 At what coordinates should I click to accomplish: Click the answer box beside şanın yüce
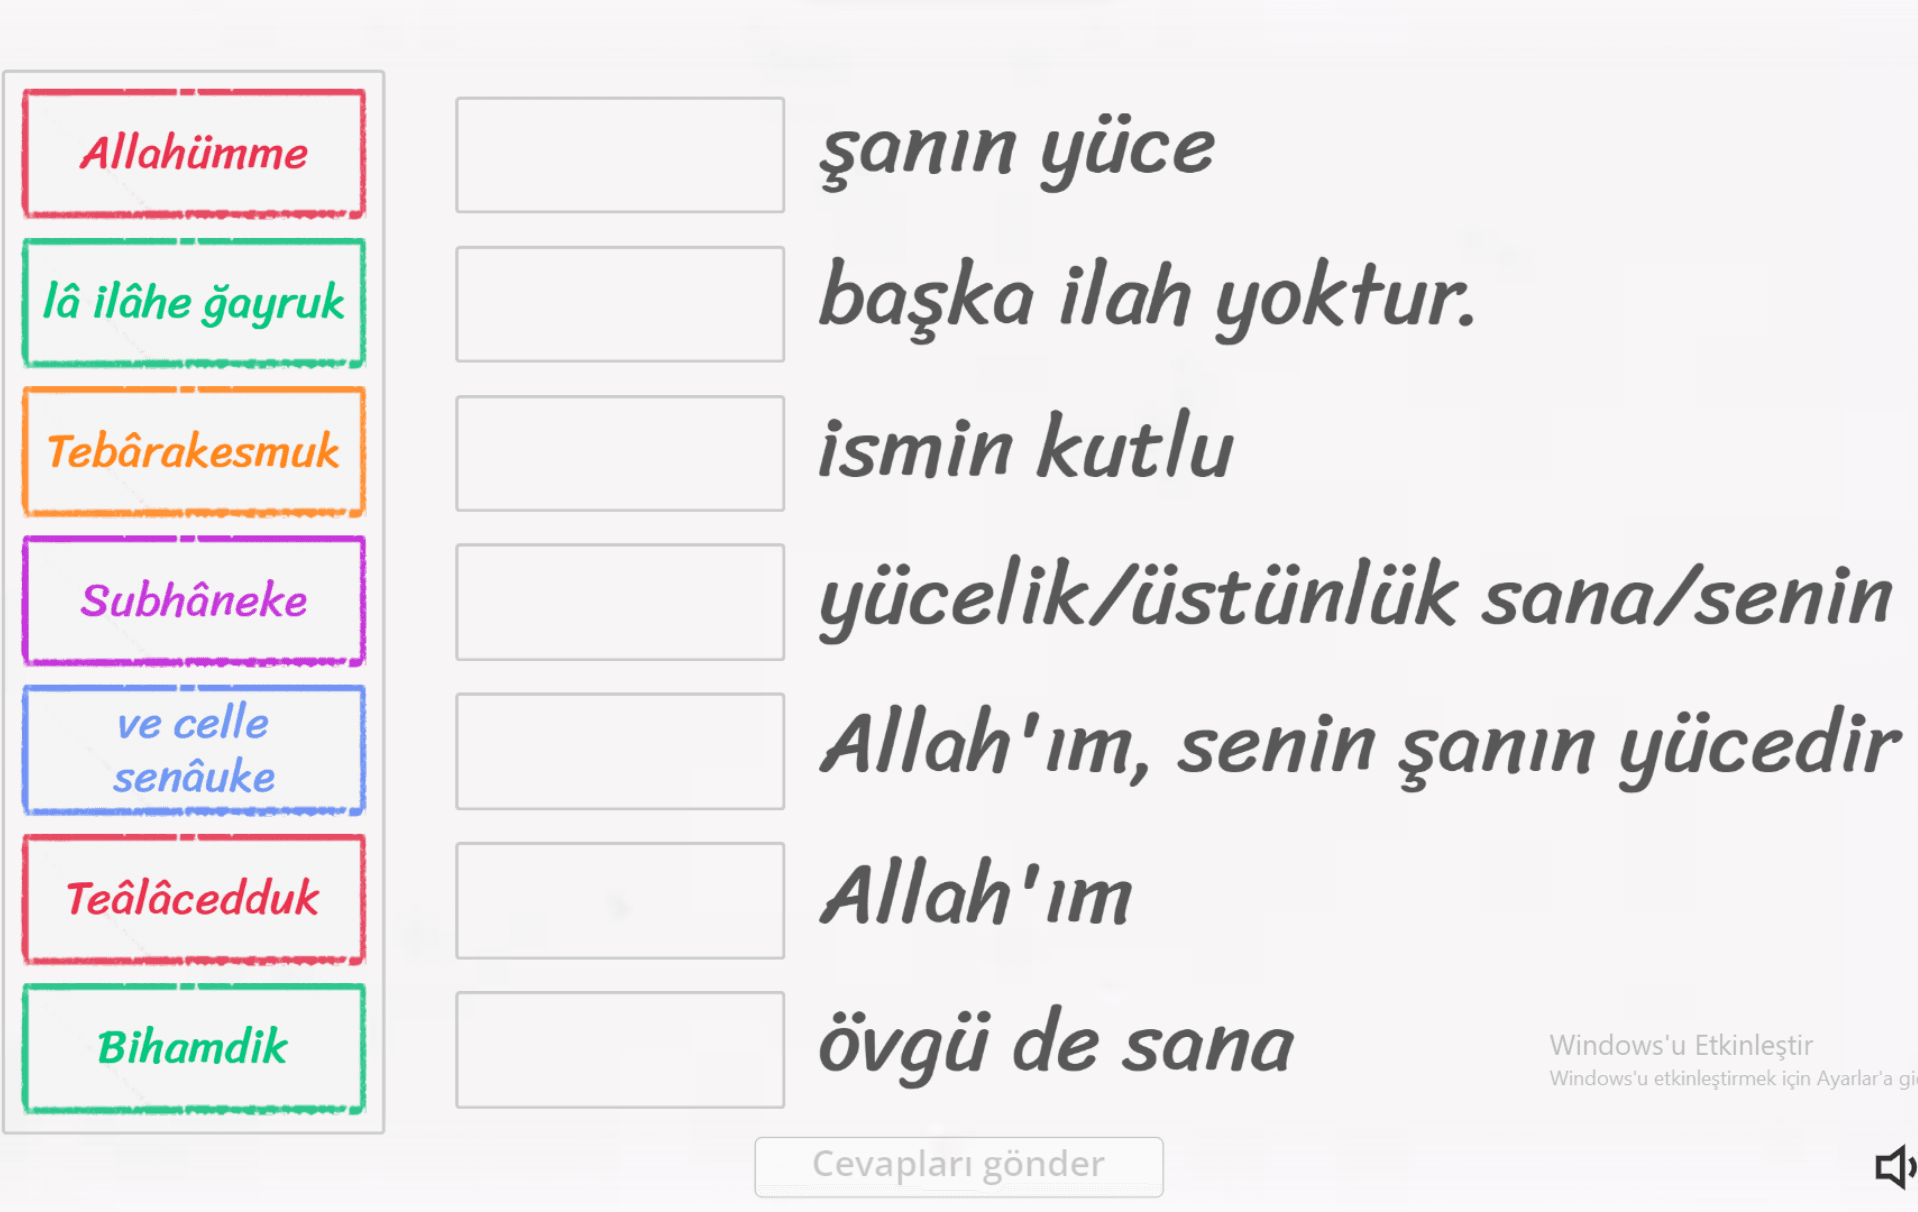(x=619, y=155)
